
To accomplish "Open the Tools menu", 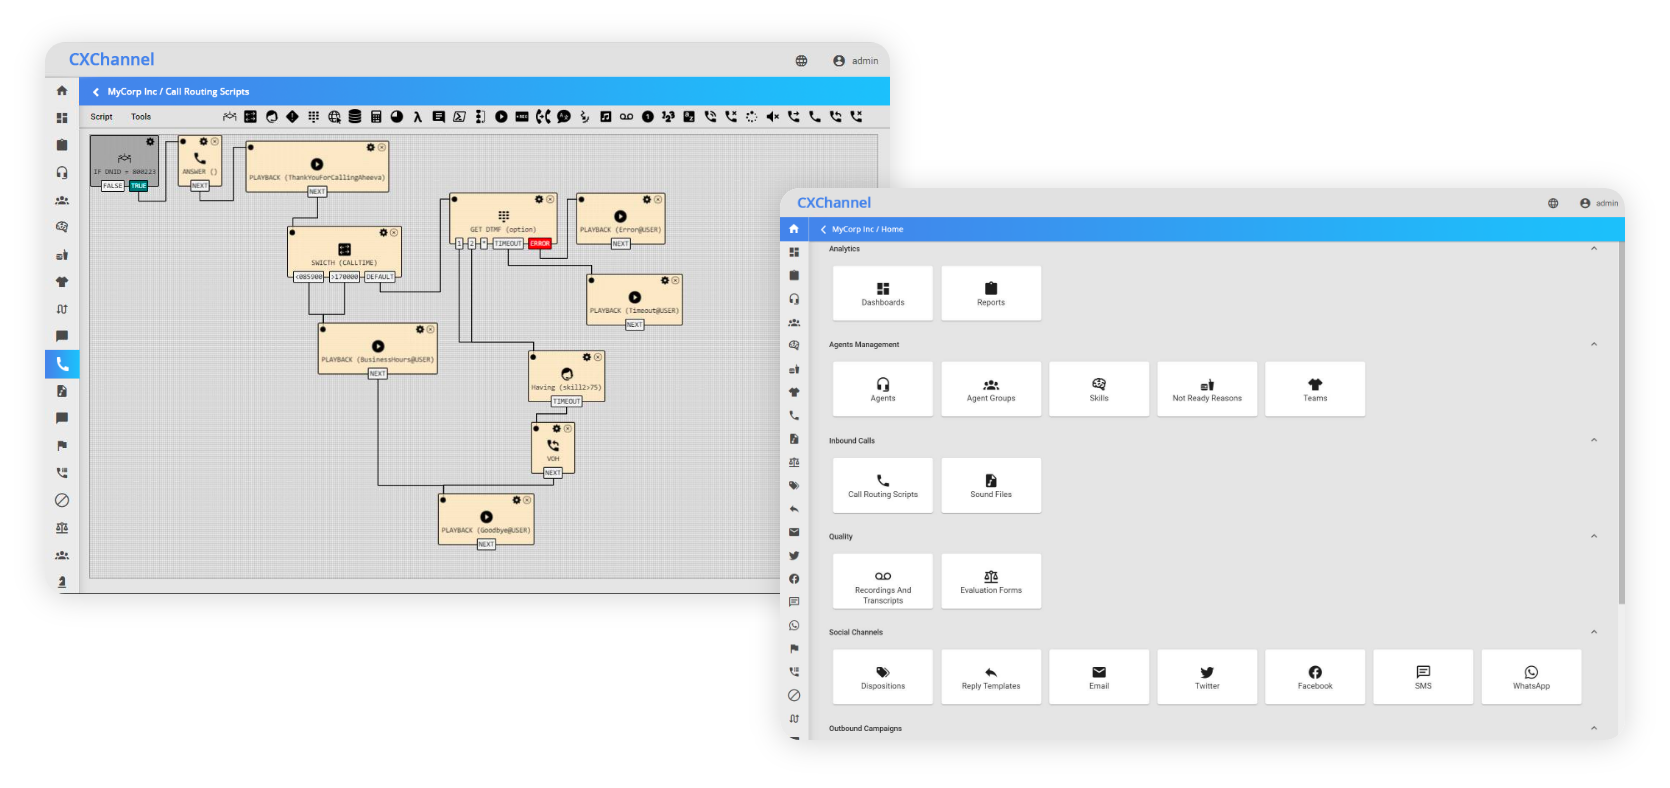I will click(x=141, y=117).
